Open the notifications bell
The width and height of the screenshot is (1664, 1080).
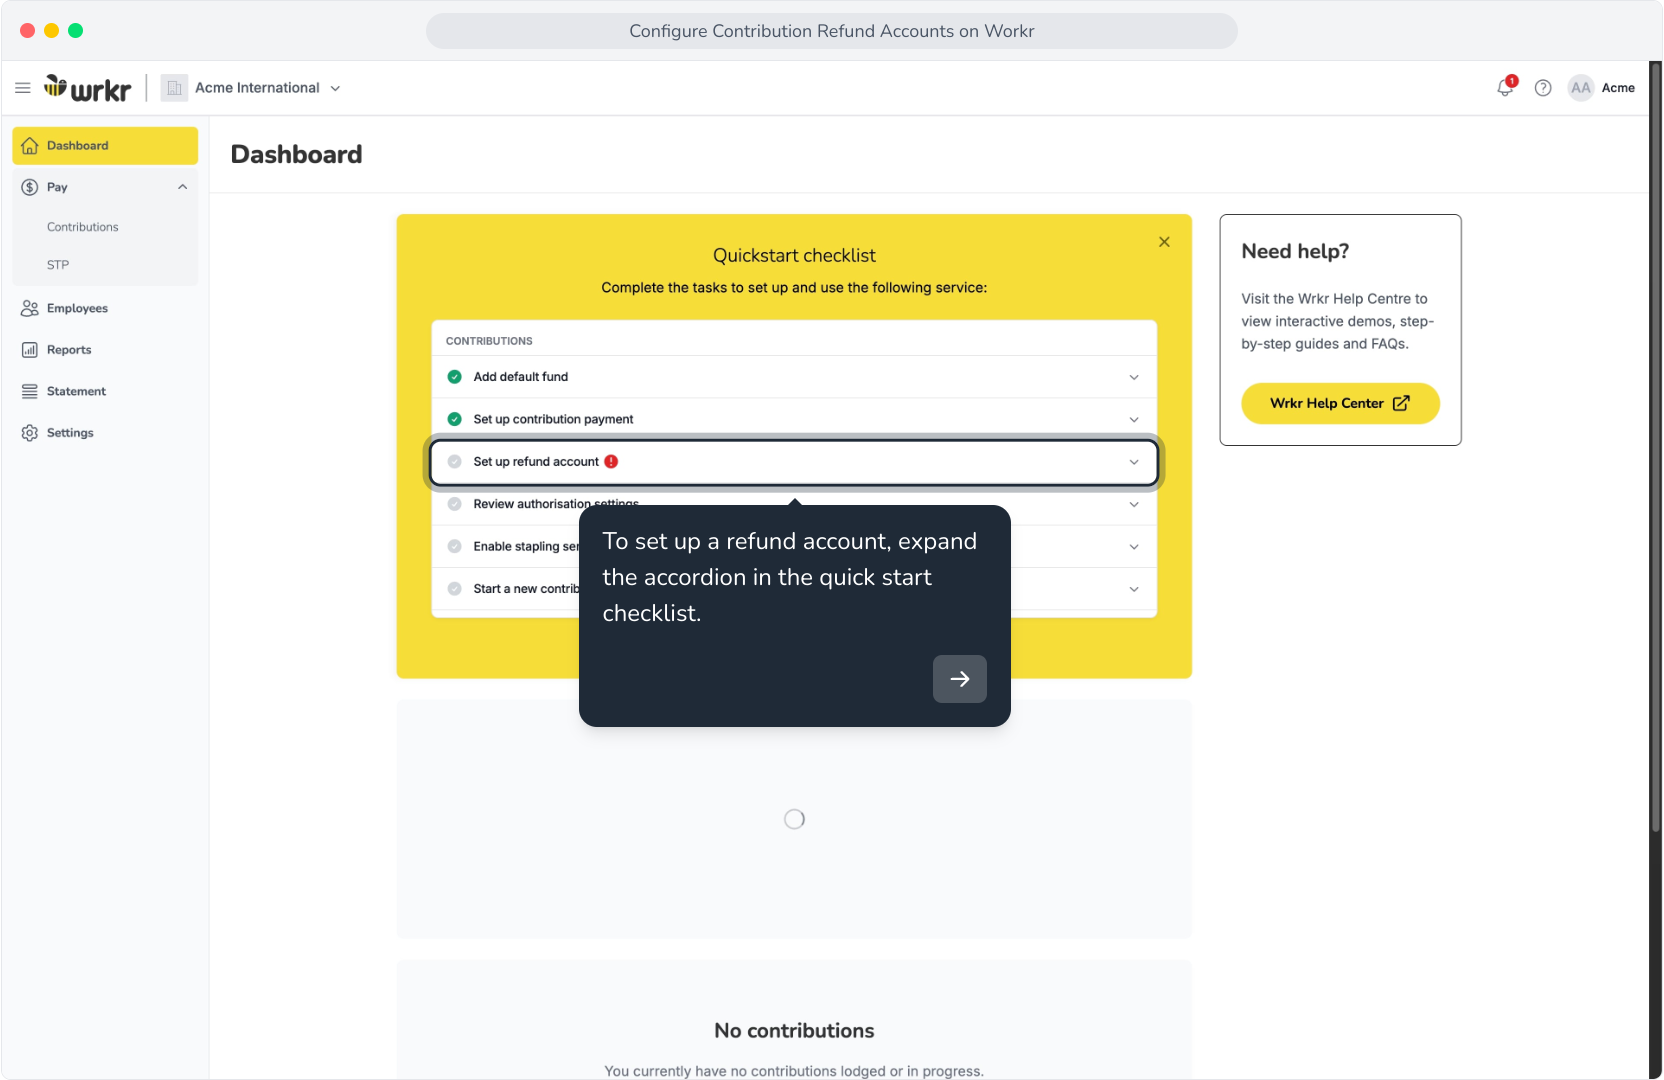[1505, 88]
